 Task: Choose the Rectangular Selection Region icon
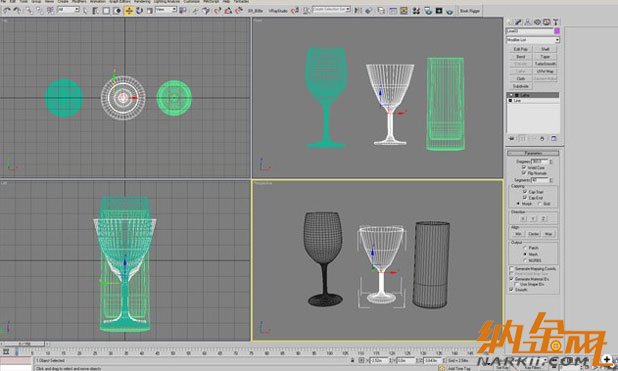[106, 11]
